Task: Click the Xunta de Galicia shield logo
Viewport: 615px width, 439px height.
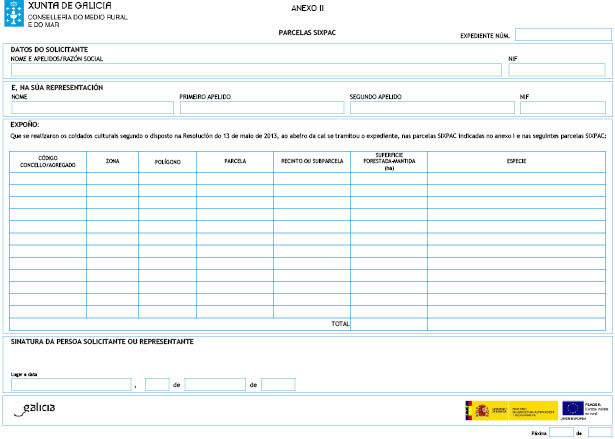Action: pos(14,16)
